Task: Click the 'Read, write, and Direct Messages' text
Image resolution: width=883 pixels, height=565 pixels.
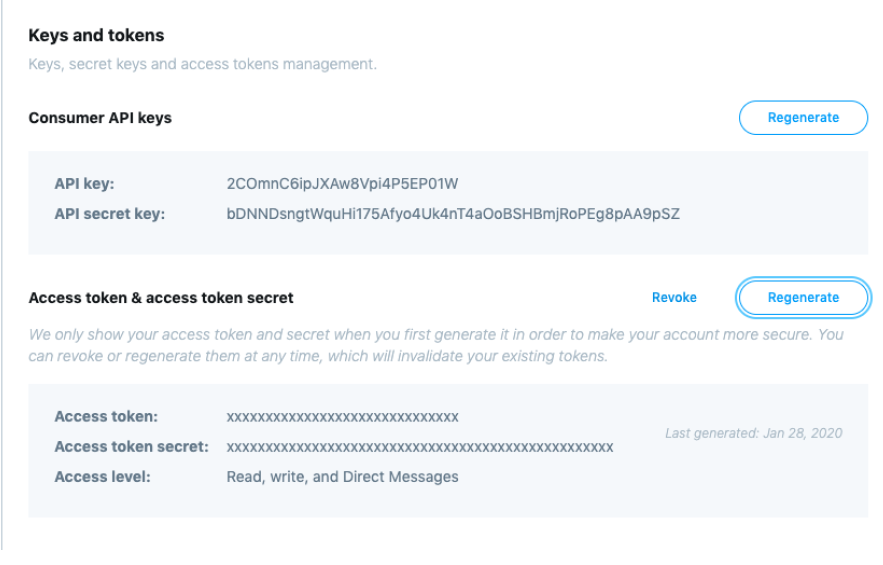Action: 342,477
